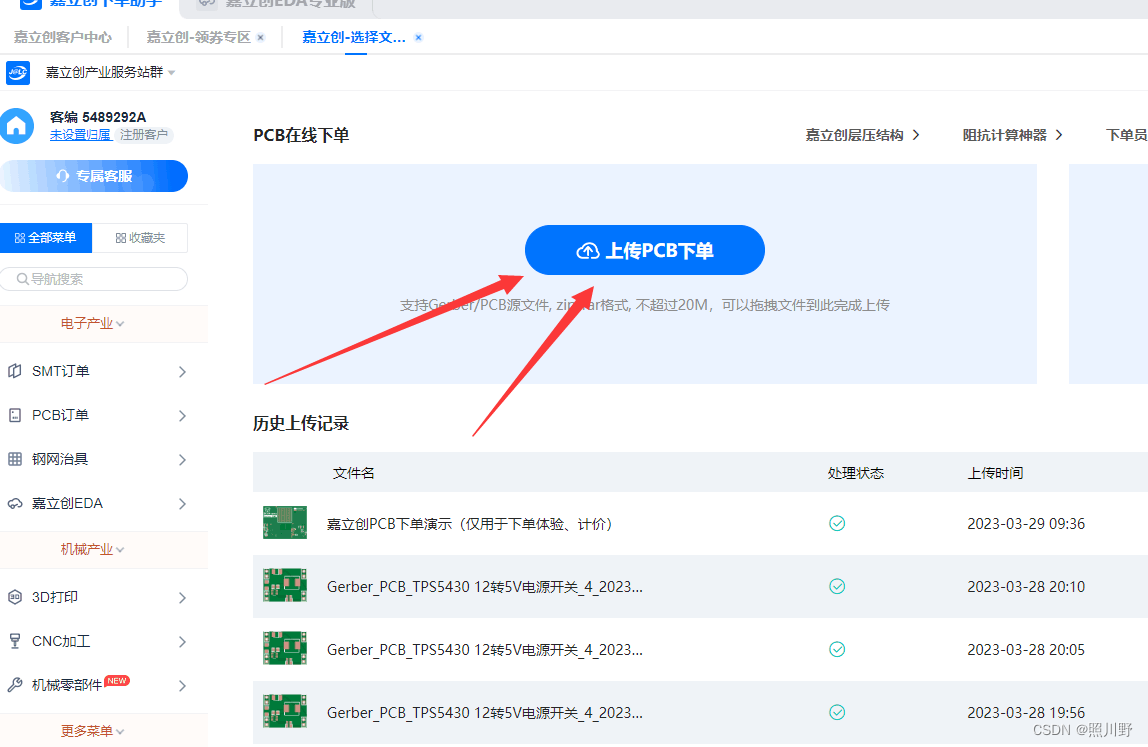Viewport: 1148px width, 747px height.
Task: Click status checkmark for the 20:05 upload
Action: point(837,649)
